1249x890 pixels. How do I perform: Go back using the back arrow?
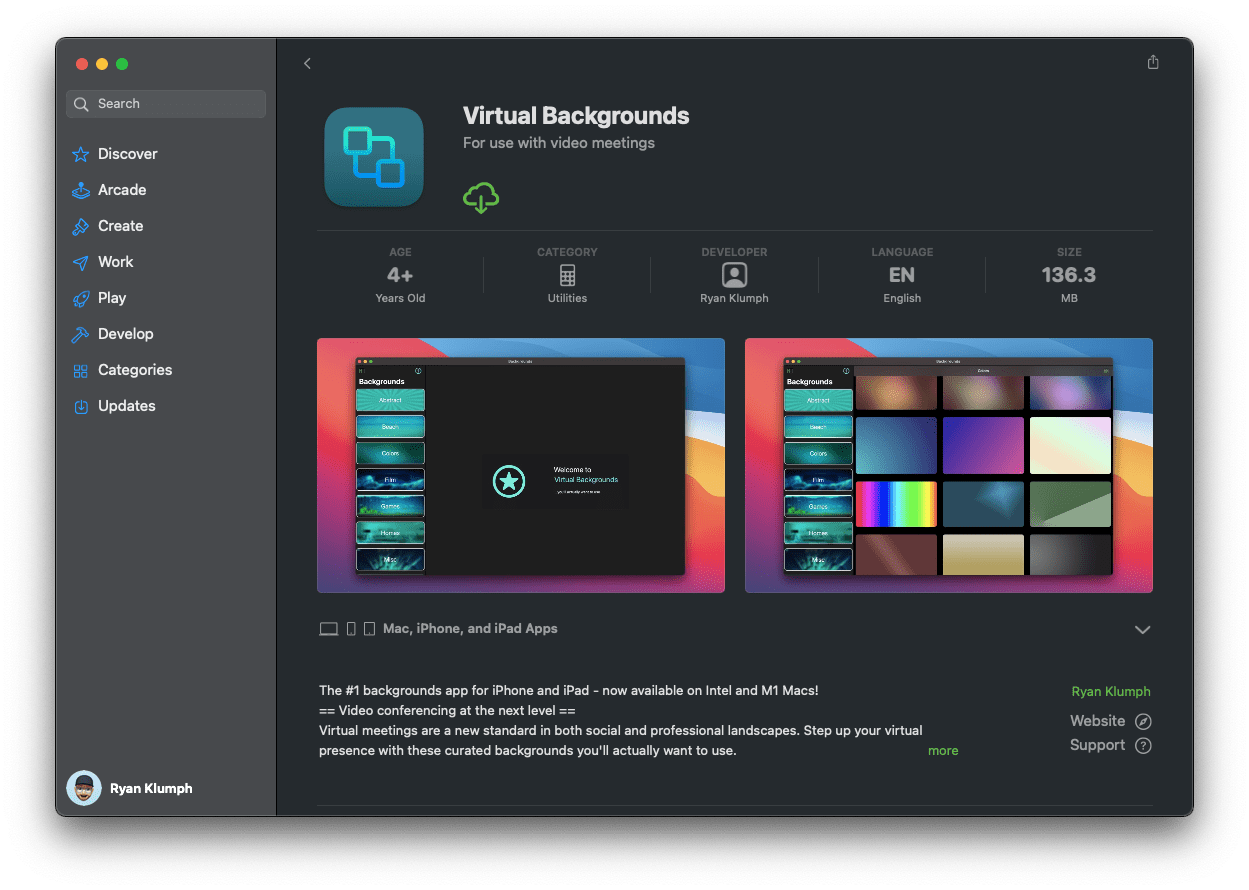pyautogui.click(x=307, y=62)
